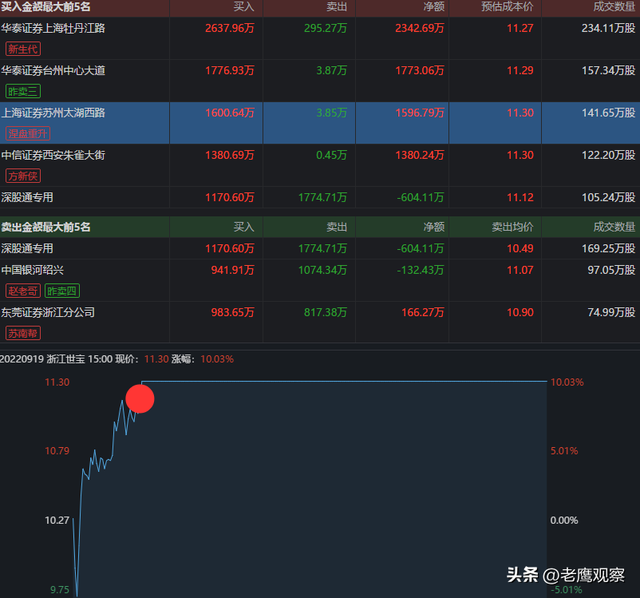The width and height of the screenshot is (640, 598).
Task: Select the 华泰证券上海牡丹江路 row name
Action: (53, 28)
